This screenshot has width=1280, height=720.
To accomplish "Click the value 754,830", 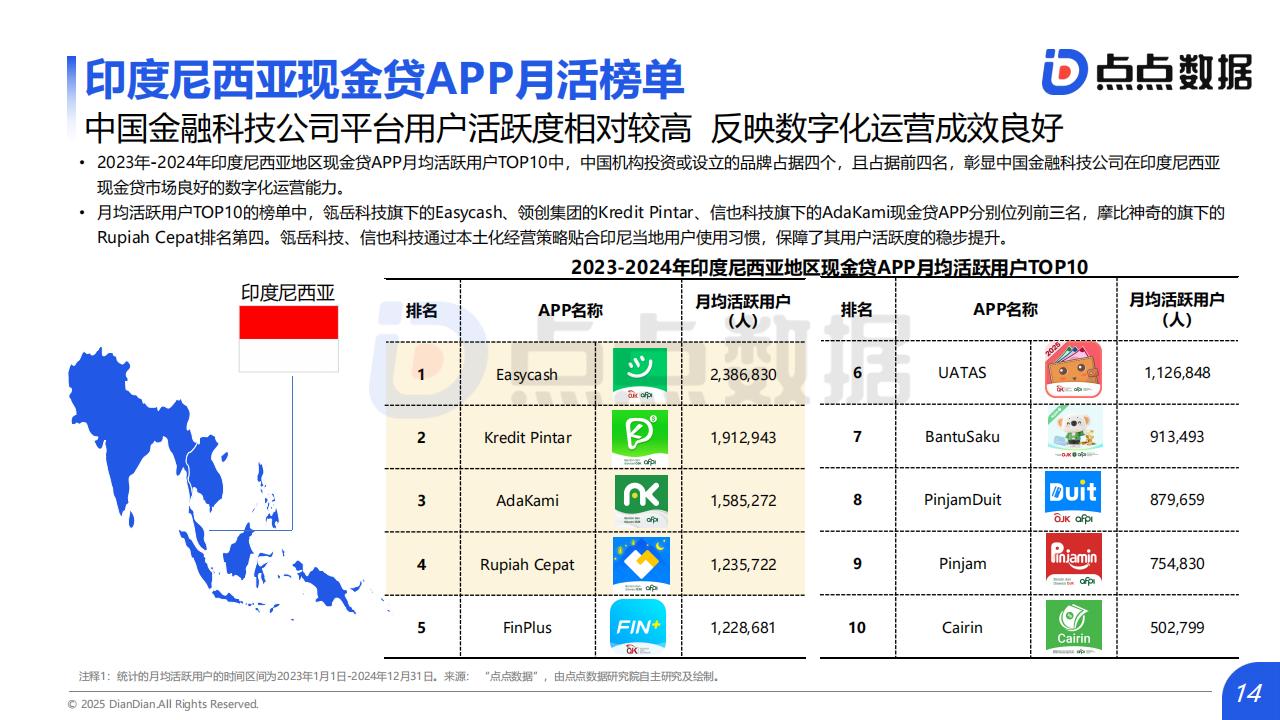I will [1177, 563].
